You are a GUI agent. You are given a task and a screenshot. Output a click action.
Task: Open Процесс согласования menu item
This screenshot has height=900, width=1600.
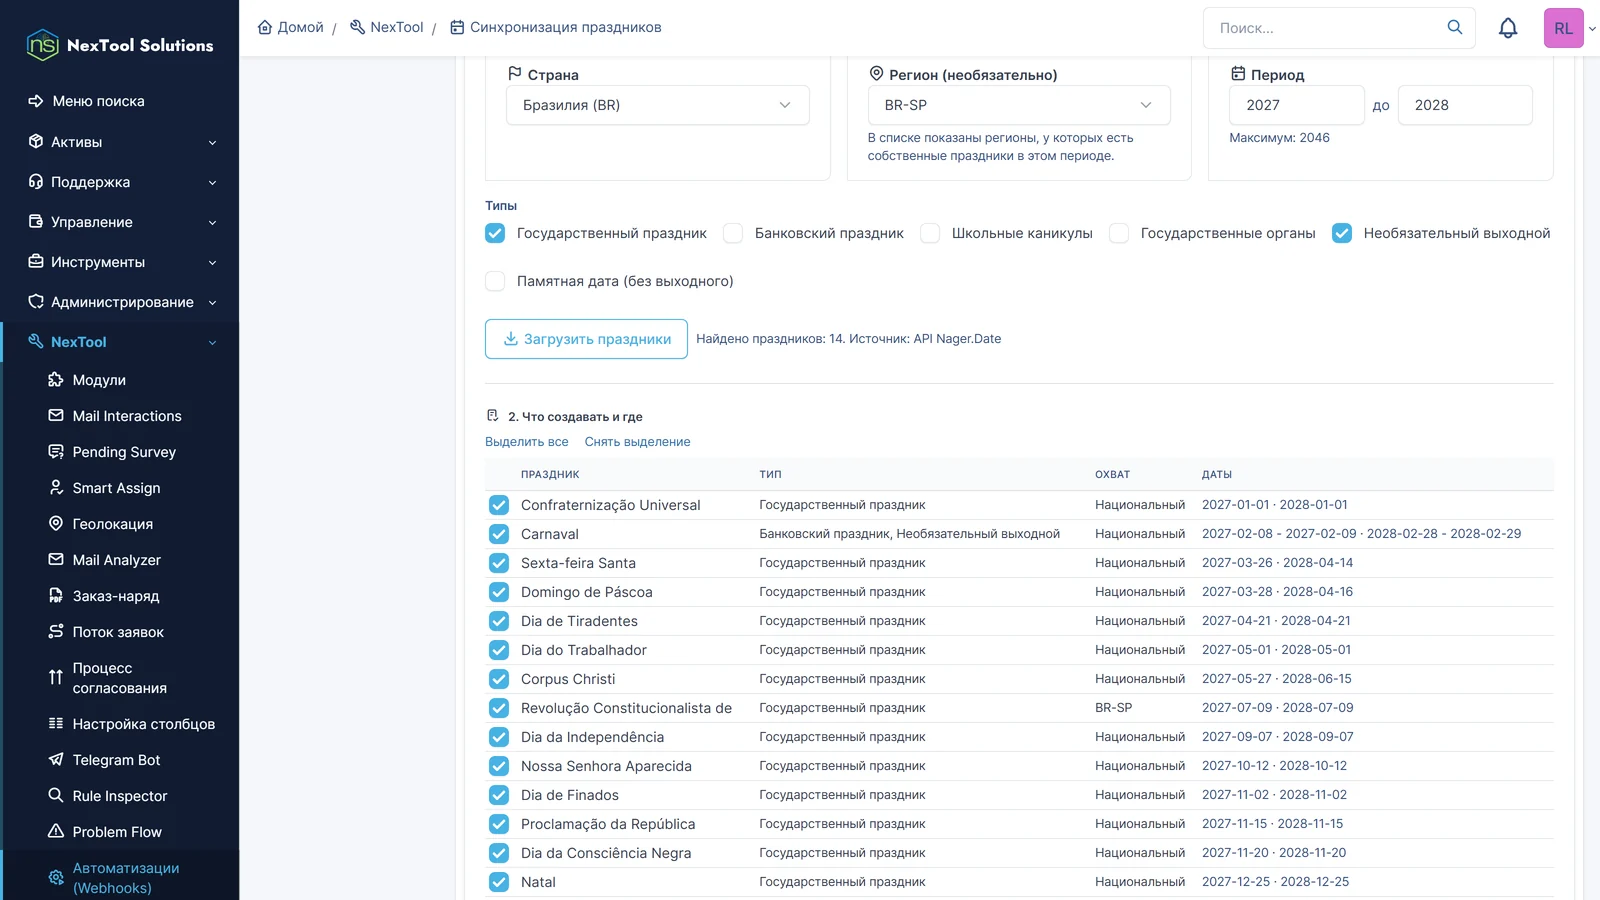pos(122,678)
